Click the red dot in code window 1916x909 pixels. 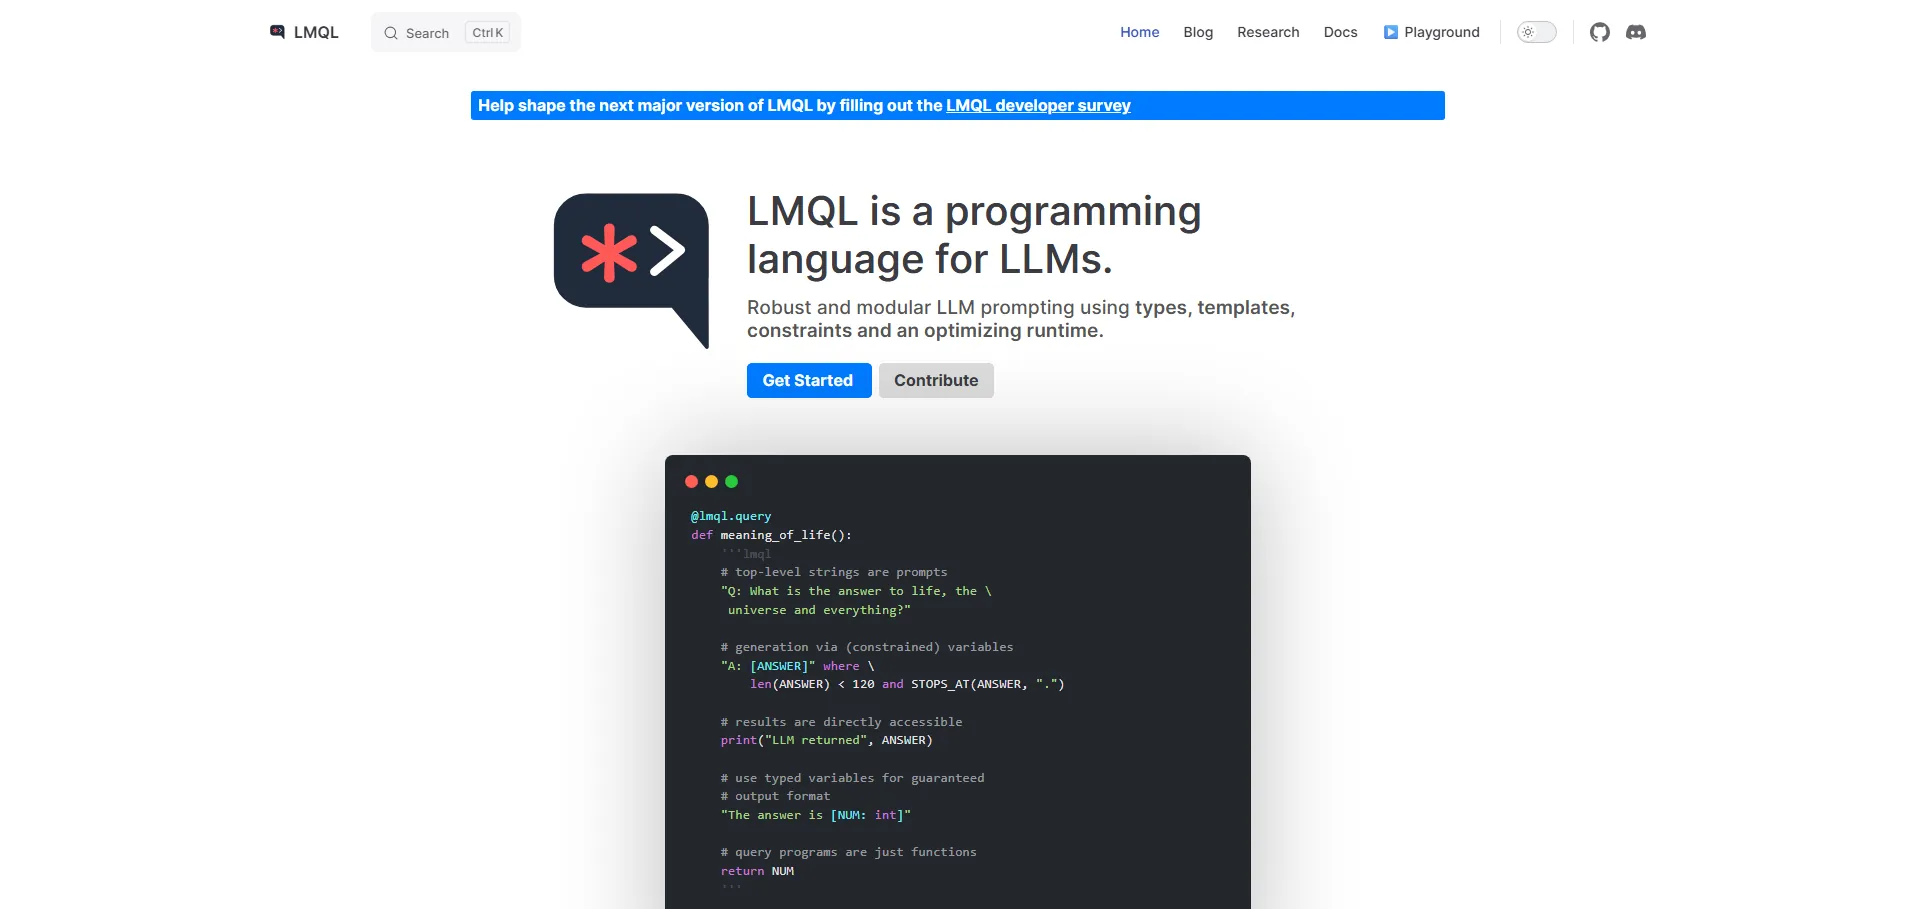[691, 482]
